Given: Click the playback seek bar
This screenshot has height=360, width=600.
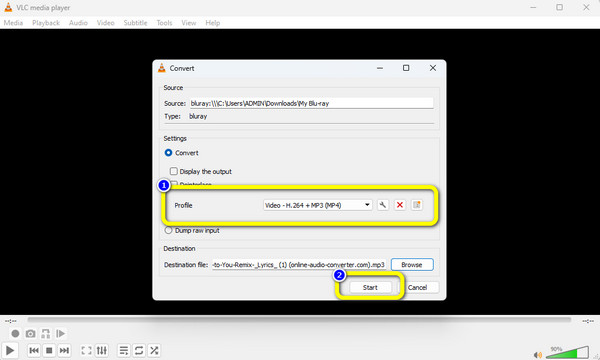Looking at the screenshot, I should (x=299, y=320).
